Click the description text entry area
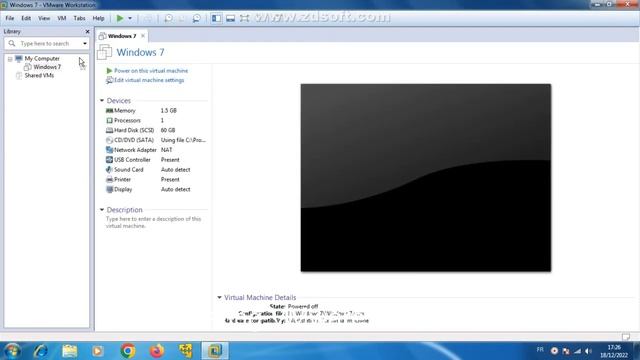The image size is (640, 360). coord(153,222)
